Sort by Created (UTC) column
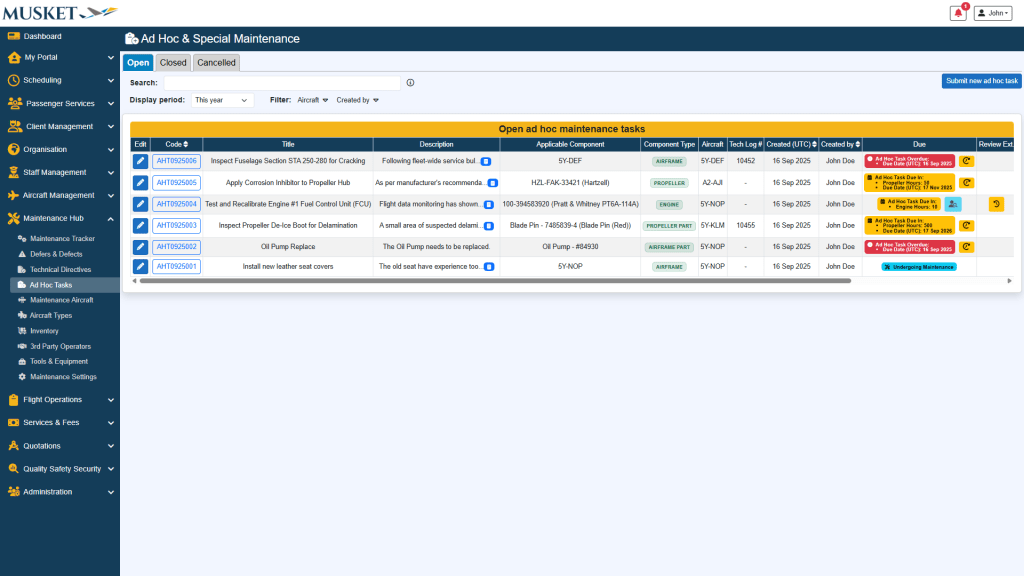 pos(792,145)
